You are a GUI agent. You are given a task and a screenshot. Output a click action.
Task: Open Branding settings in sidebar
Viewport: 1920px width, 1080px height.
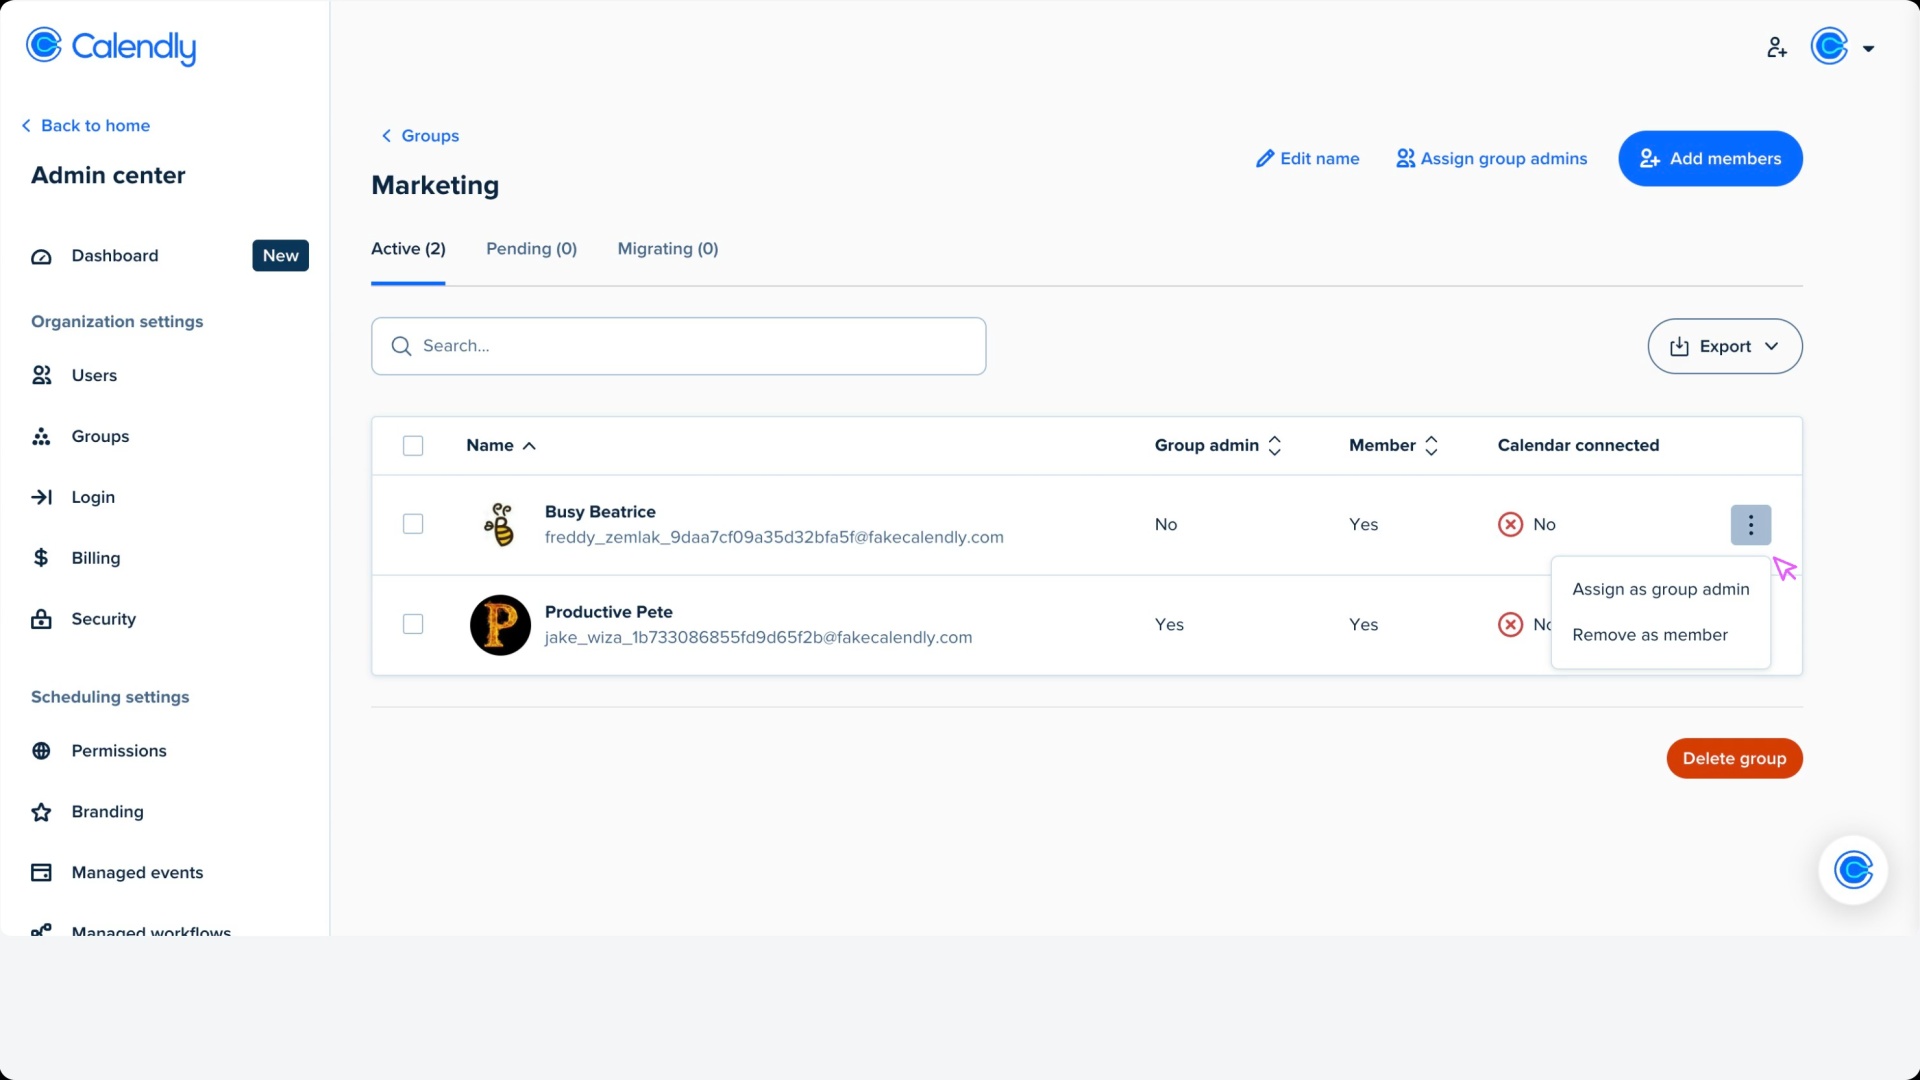[x=107, y=812]
